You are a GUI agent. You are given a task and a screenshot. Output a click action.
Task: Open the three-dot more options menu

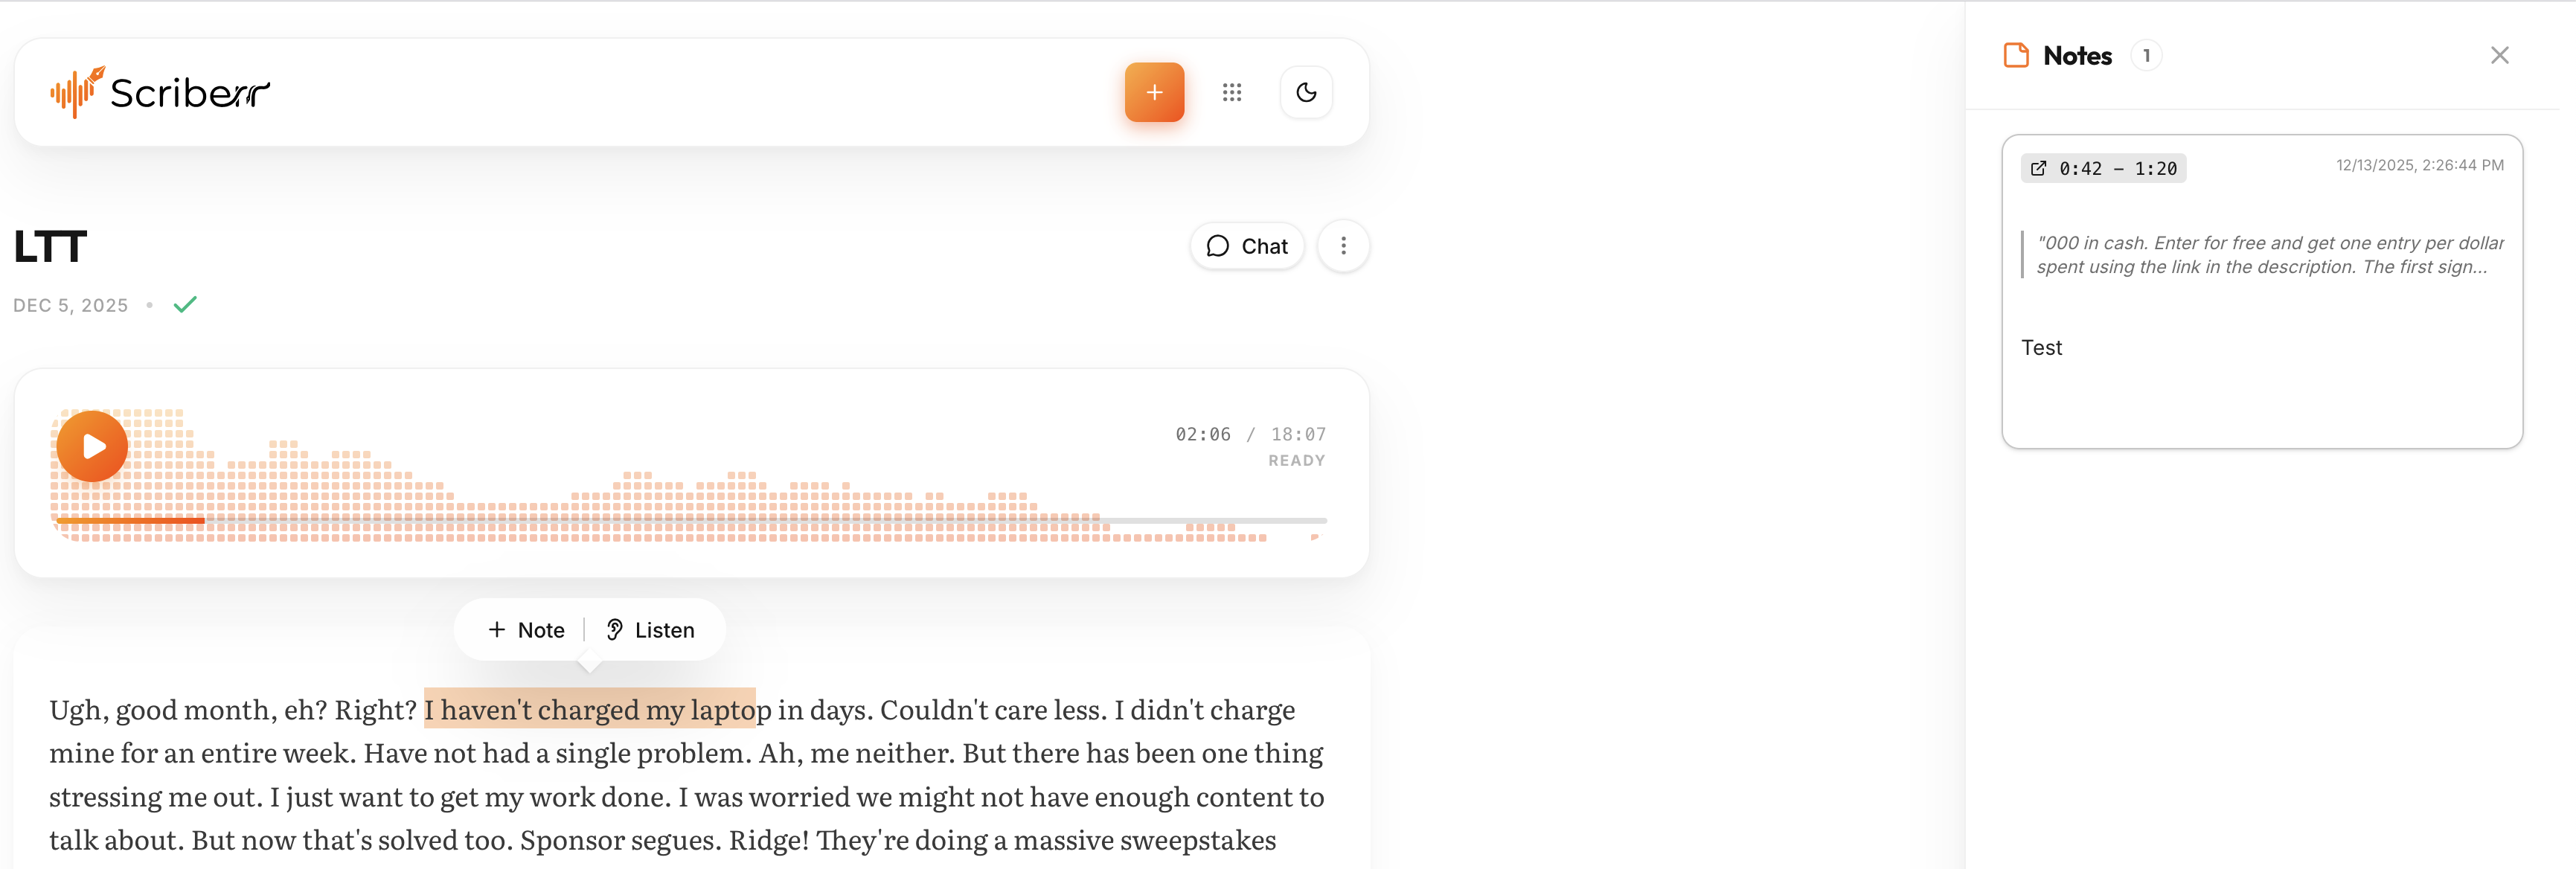point(1343,246)
